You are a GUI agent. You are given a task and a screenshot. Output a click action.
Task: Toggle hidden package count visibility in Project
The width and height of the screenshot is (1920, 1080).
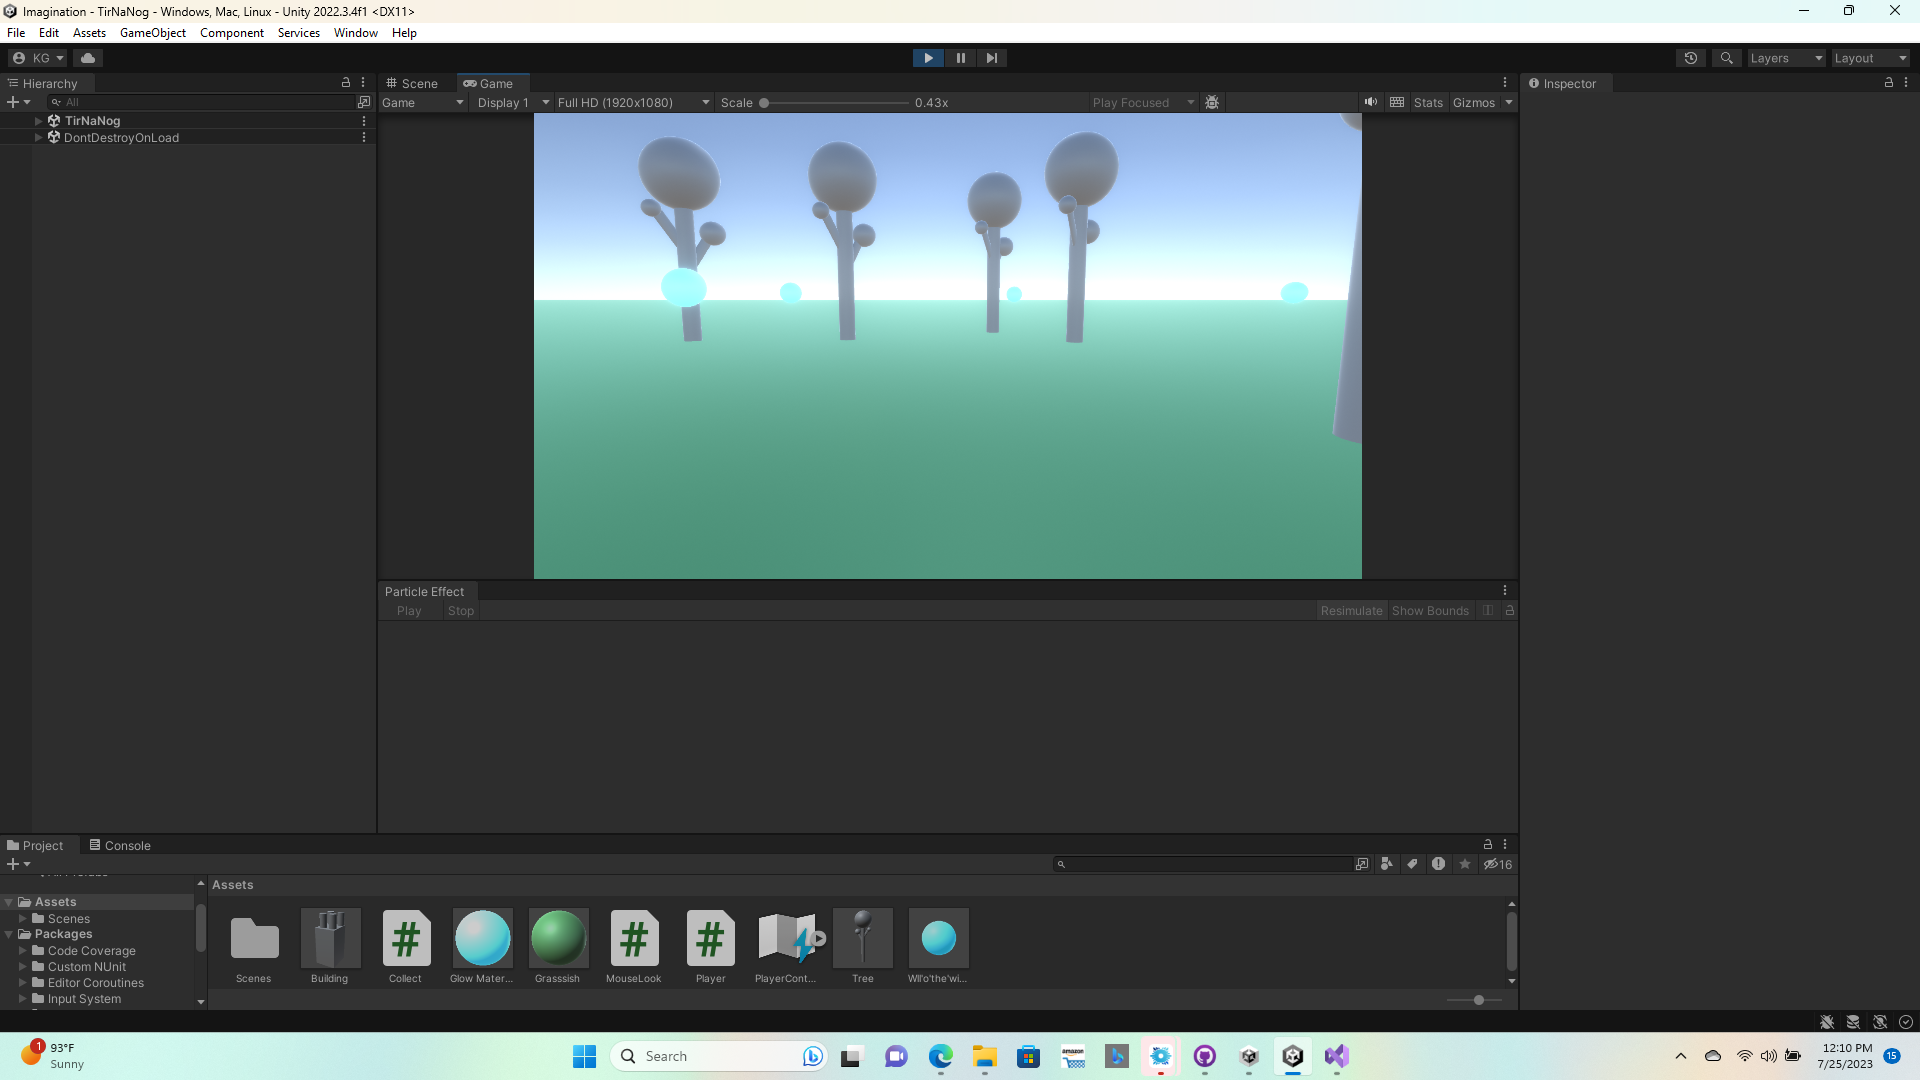pyautogui.click(x=1497, y=864)
